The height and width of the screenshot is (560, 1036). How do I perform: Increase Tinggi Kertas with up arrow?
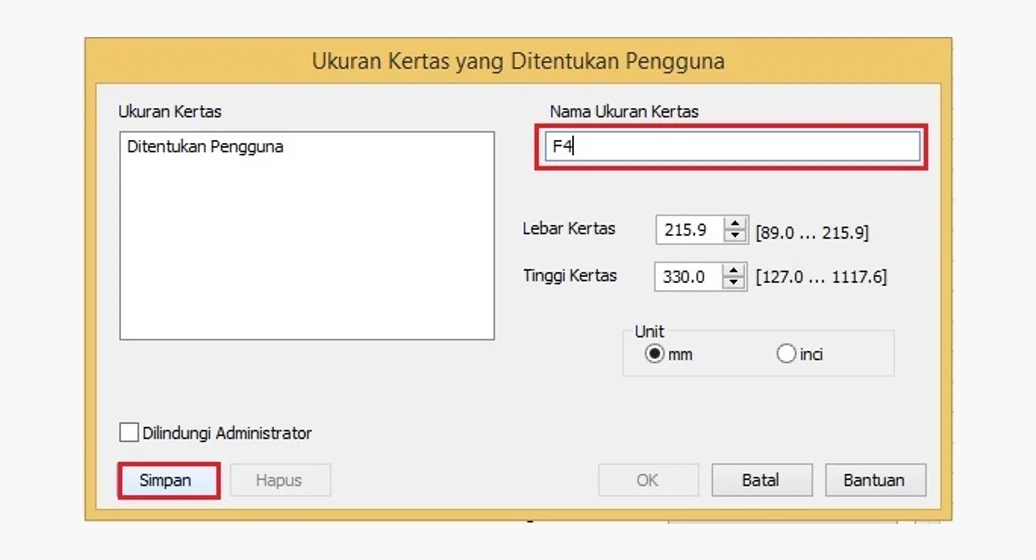coord(733,271)
